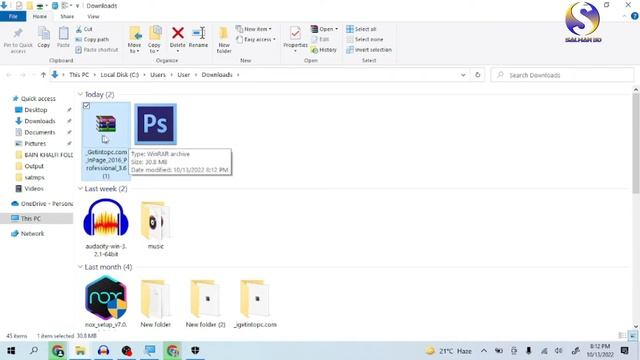Select Videos in navigation pane

coord(33,189)
